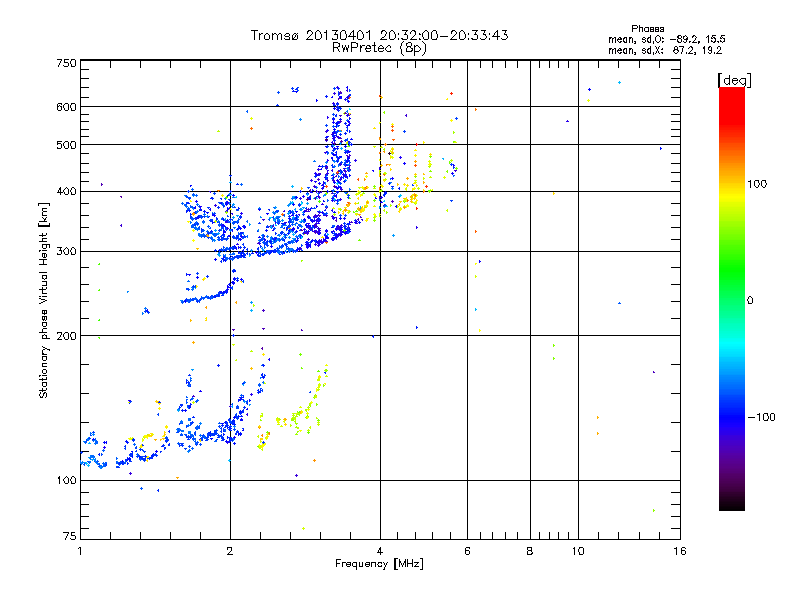Click the 'Stationary phase Virtual Height [km]' y-axis title
The width and height of the screenshot is (800, 600).
44,300
